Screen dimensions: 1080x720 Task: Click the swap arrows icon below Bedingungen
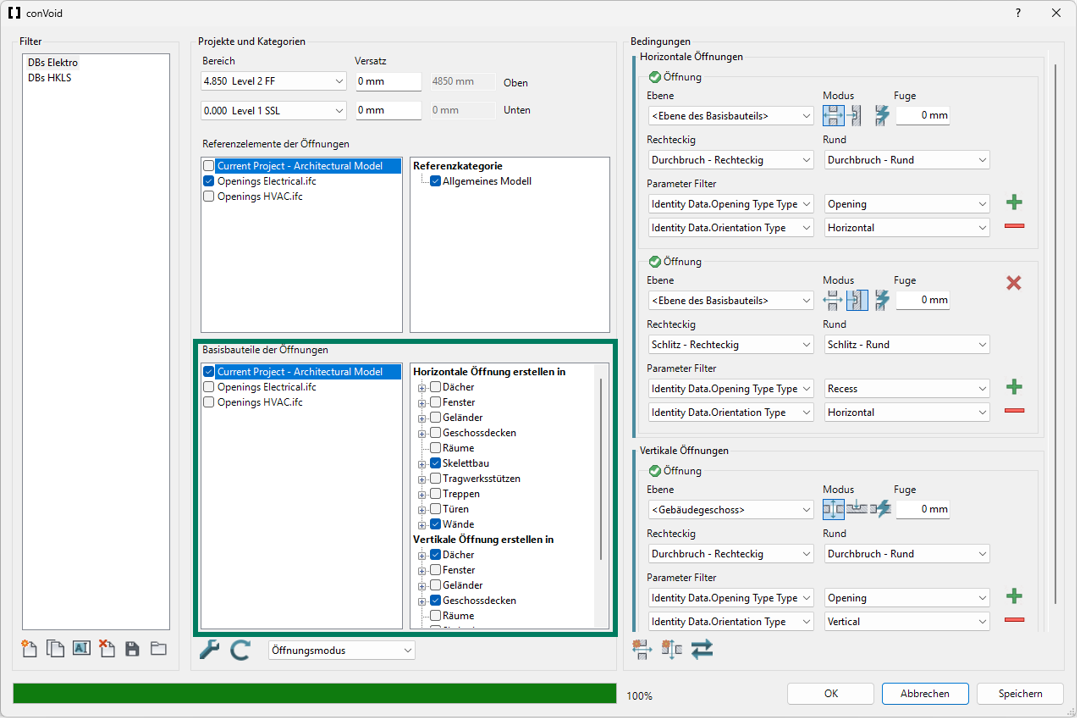coord(702,650)
